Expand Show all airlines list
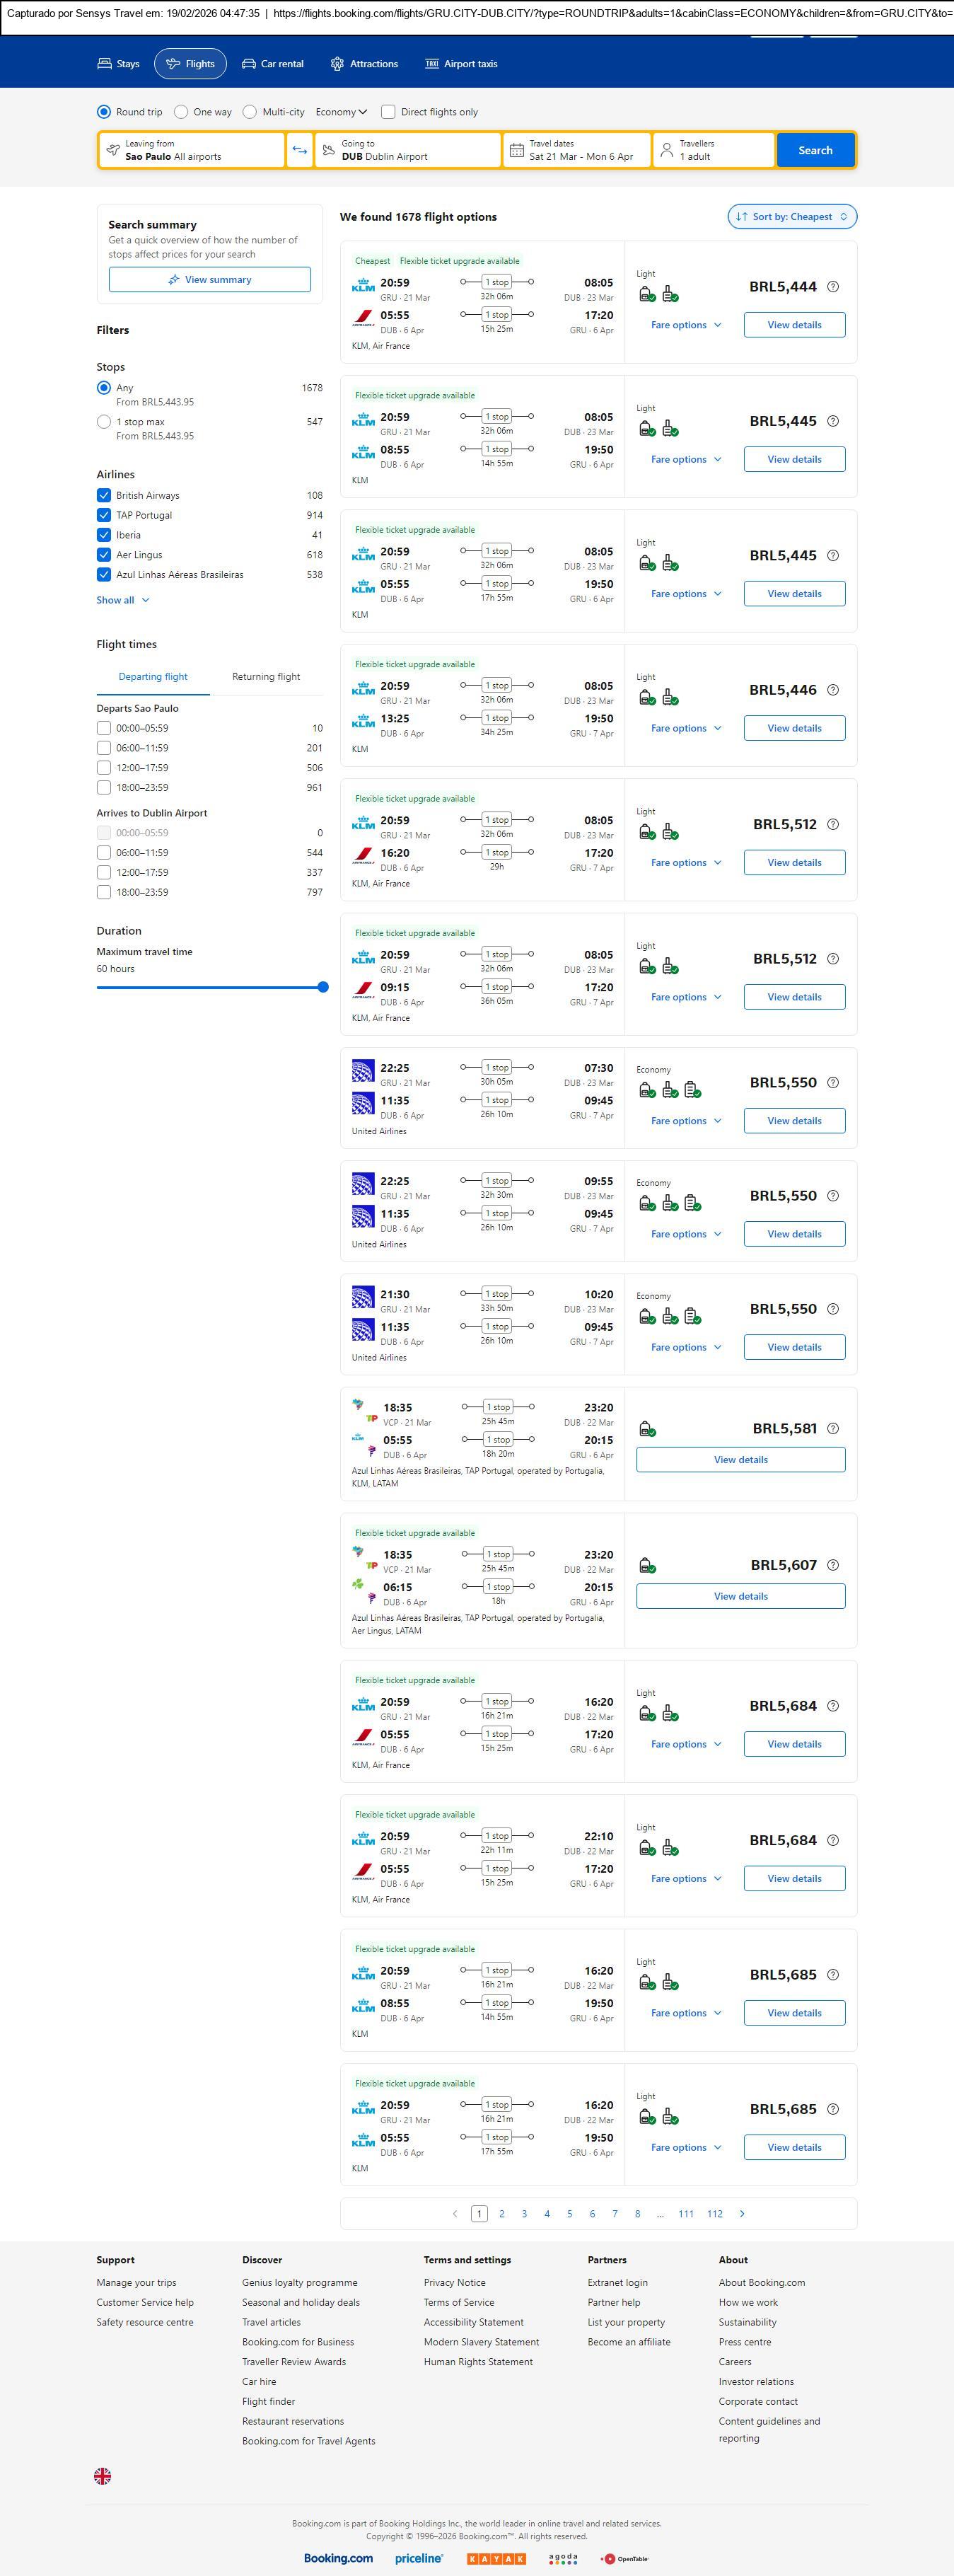 pos(122,600)
